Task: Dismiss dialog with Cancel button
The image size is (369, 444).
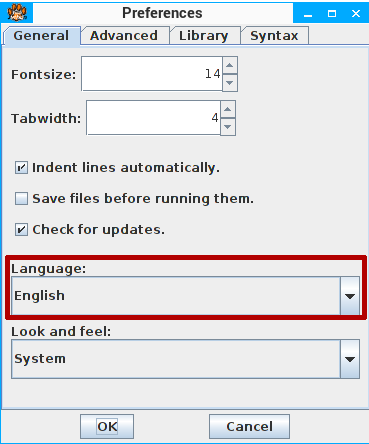Action: pyautogui.click(x=249, y=427)
